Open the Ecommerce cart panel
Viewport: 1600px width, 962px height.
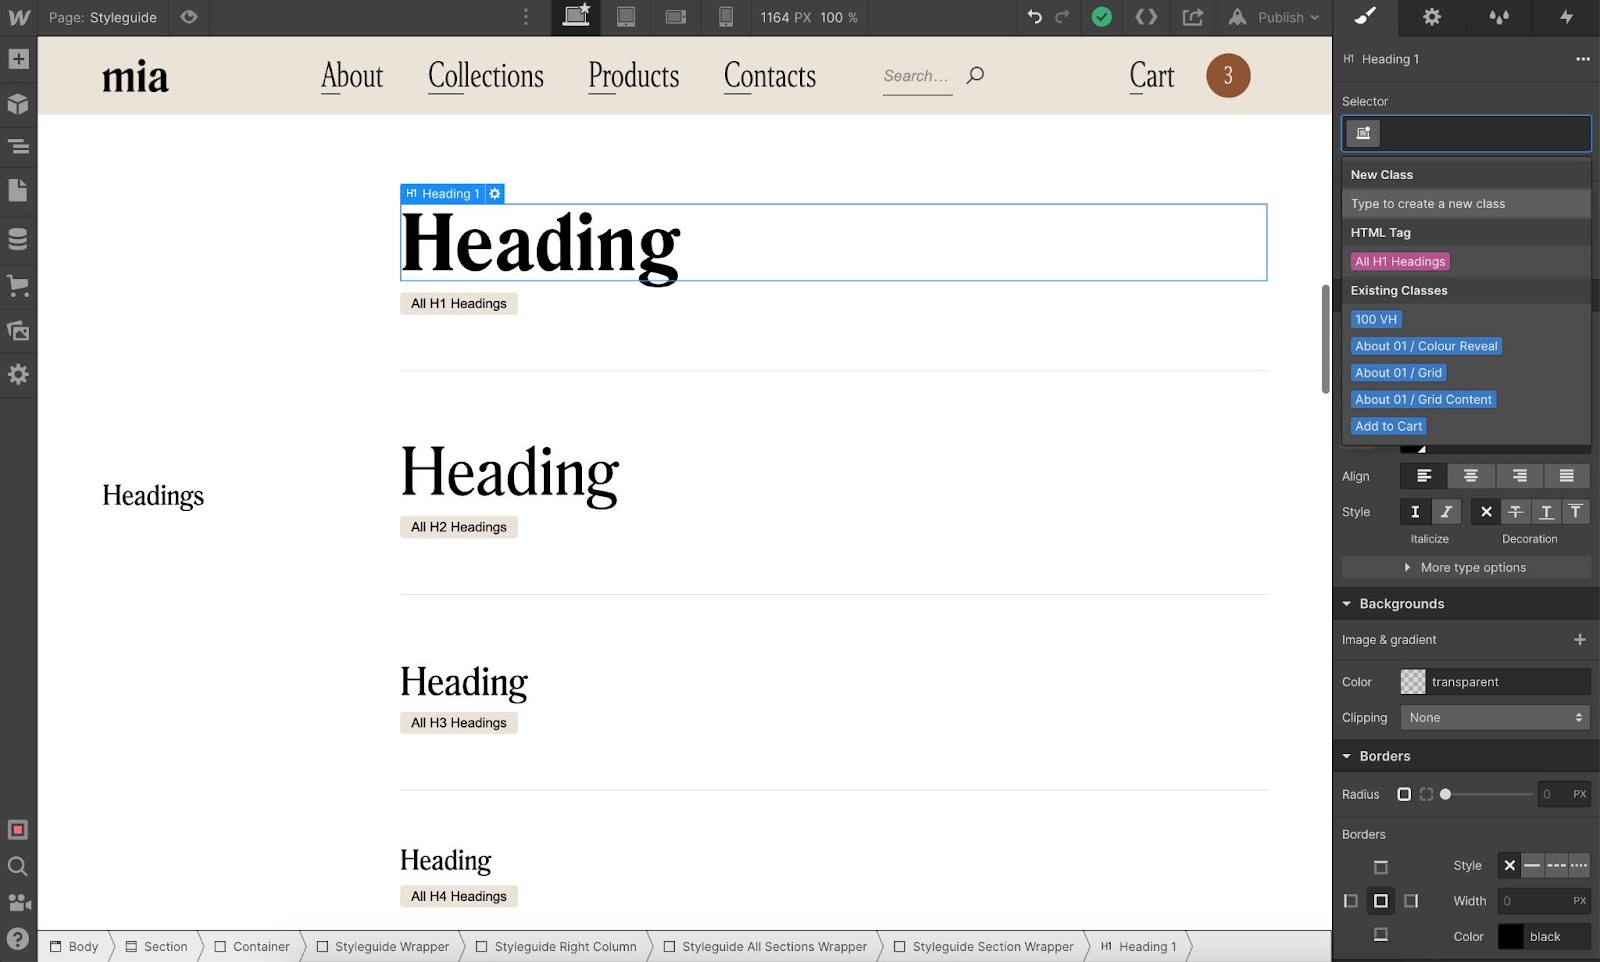click(18, 286)
